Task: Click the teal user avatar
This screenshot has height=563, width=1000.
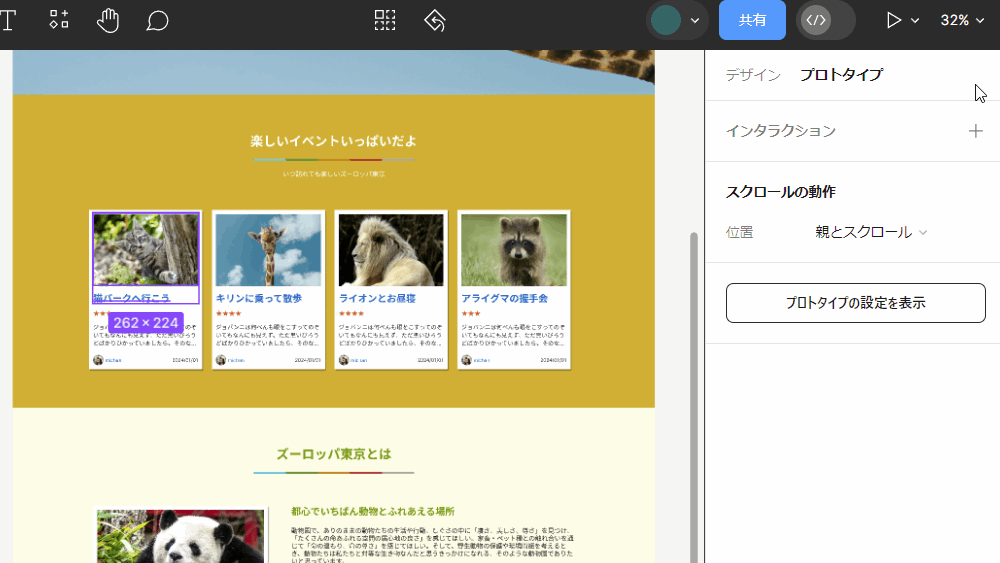Action: (x=666, y=20)
